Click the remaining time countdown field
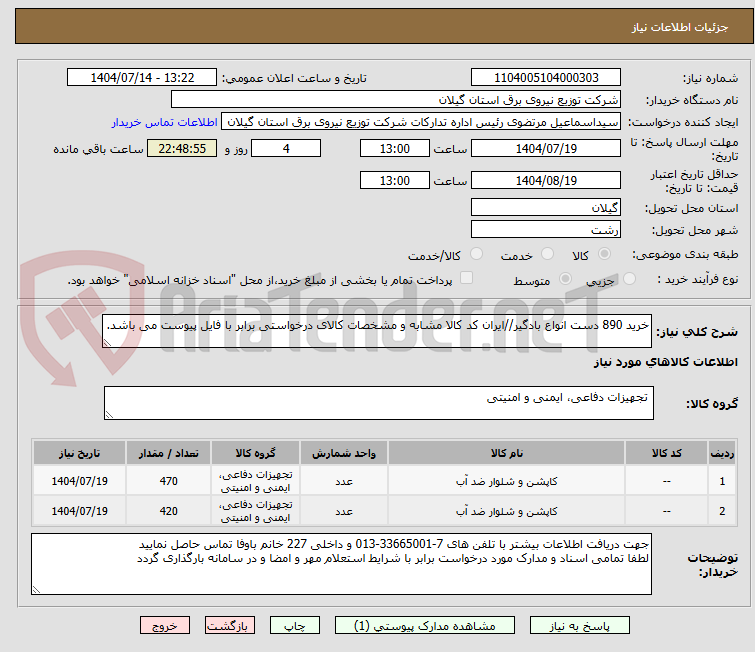755x652 pixels. [x=182, y=148]
